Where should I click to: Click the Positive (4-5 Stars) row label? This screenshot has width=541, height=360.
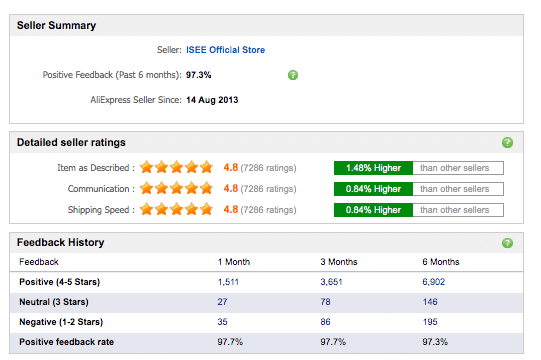59,282
